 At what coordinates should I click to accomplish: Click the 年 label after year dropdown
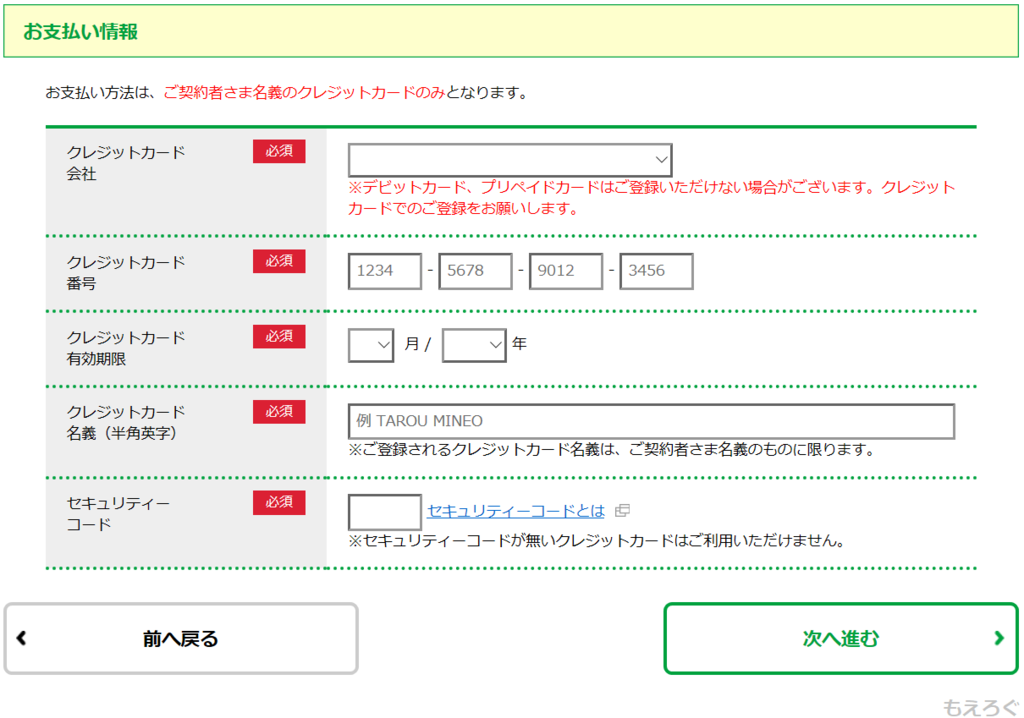point(519,344)
